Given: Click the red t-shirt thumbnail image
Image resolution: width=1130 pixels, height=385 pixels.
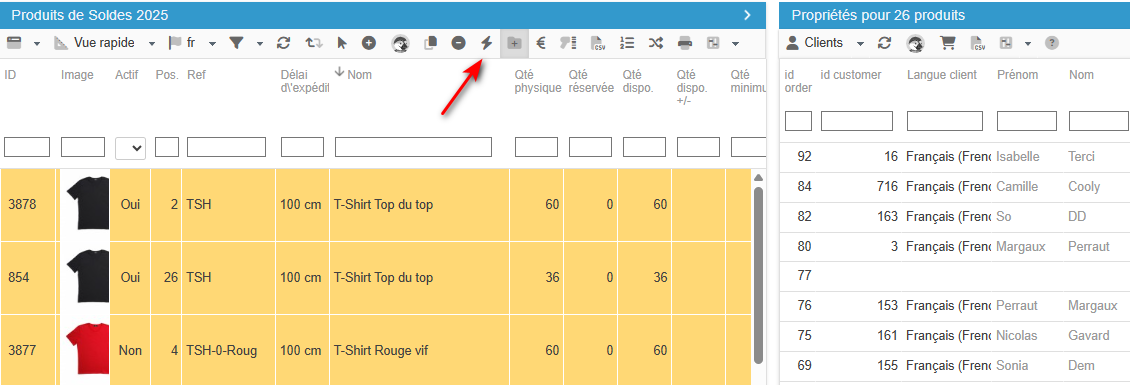Looking at the screenshot, I should click(86, 349).
